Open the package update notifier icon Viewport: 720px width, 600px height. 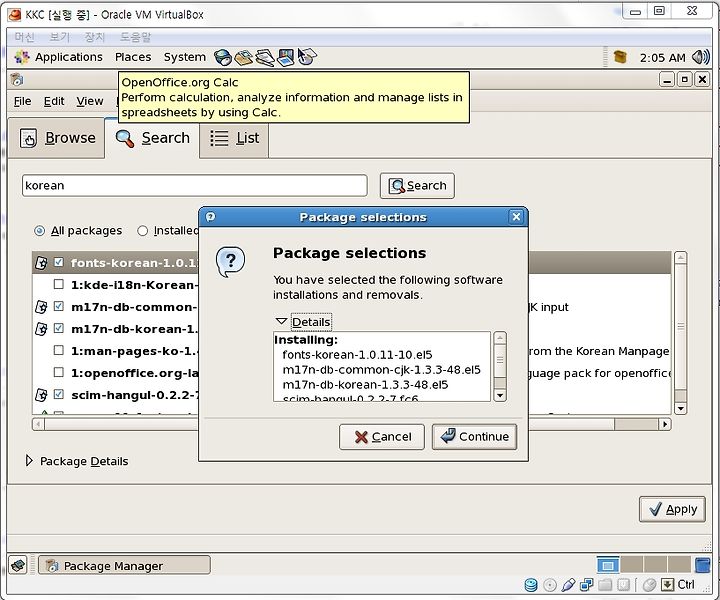click(620, 57)
